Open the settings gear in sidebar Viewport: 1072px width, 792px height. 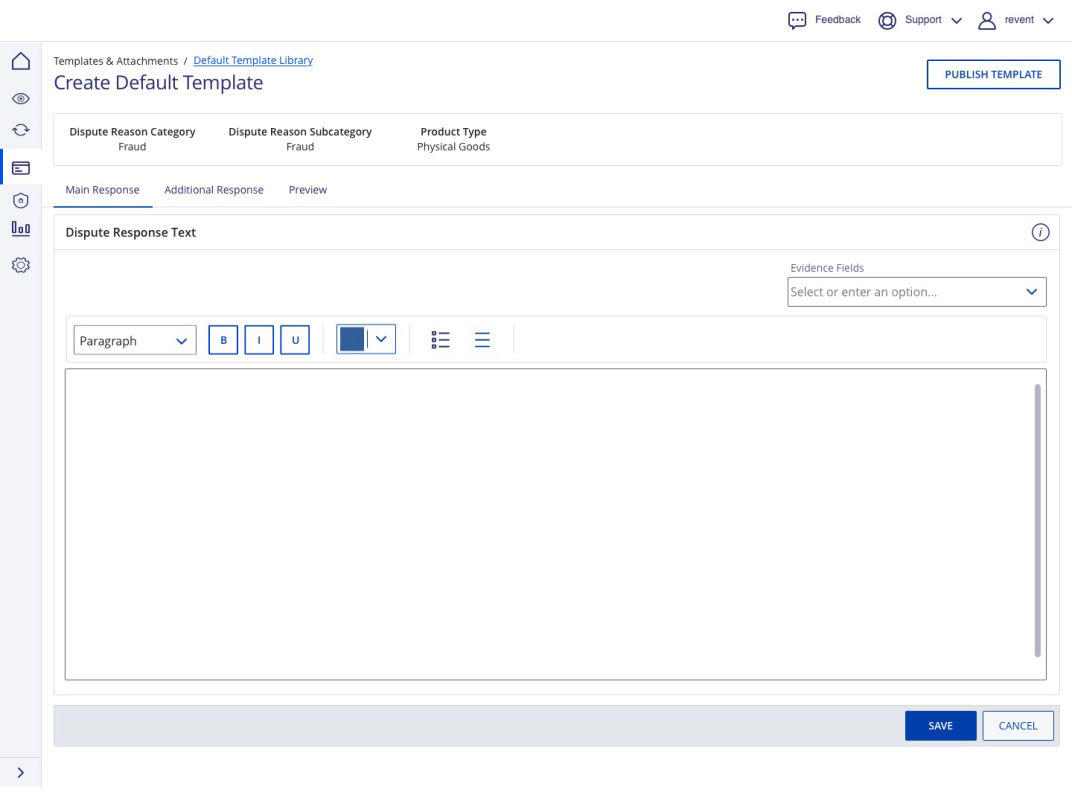(x=20, y=265)
